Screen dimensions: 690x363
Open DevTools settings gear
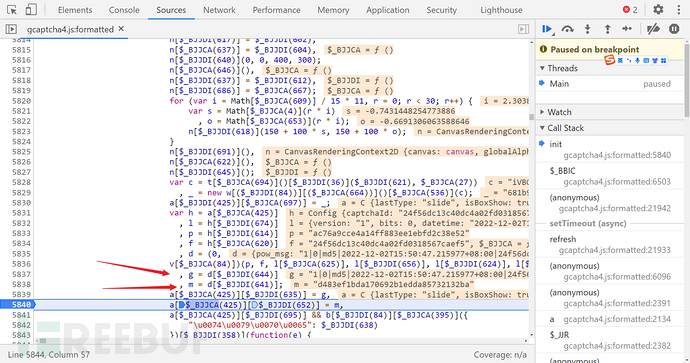(x=658, y=10)
